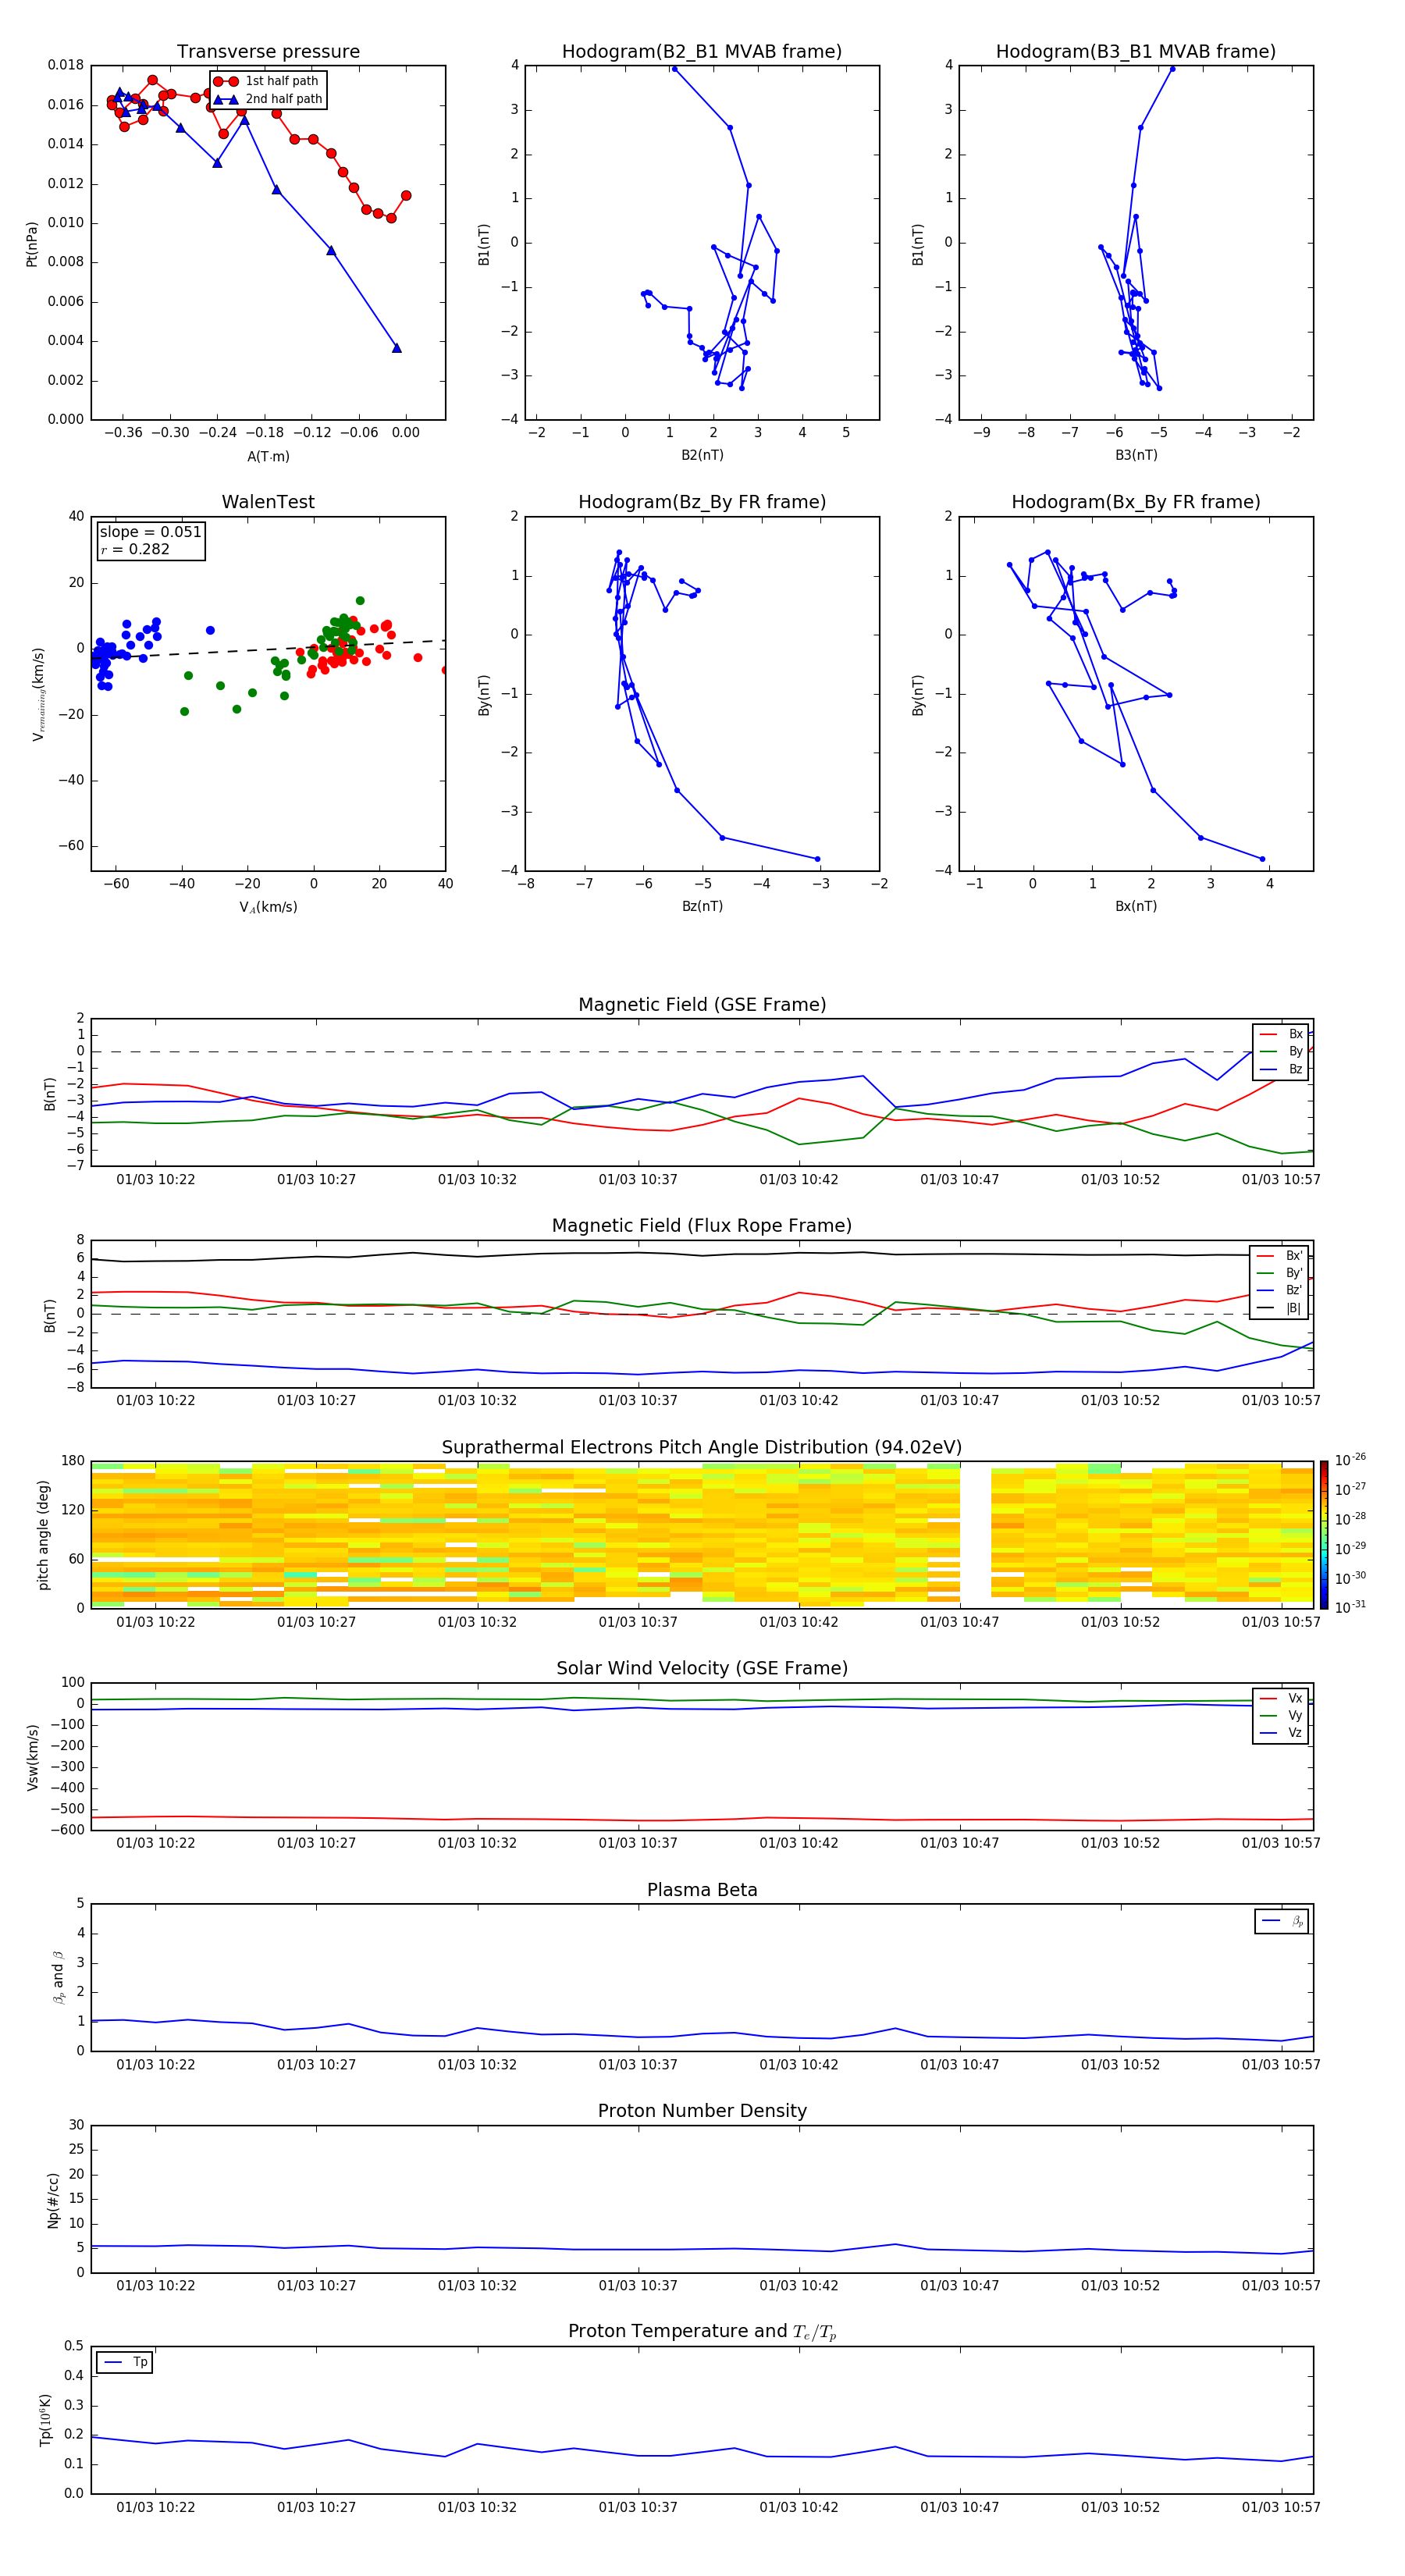1405x2576 pixels.
Task: Click the |B| legend entry in Flux Rope plot
Action: [x=1279, y=1308]
